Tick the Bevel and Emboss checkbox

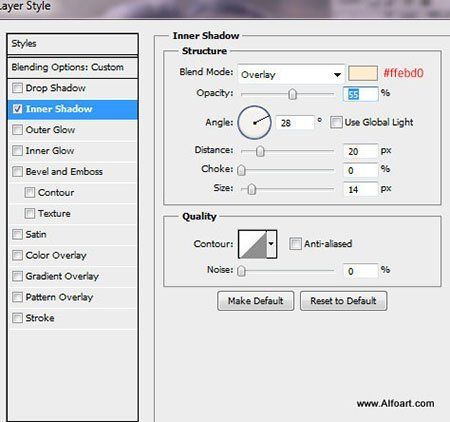[17, 172]
